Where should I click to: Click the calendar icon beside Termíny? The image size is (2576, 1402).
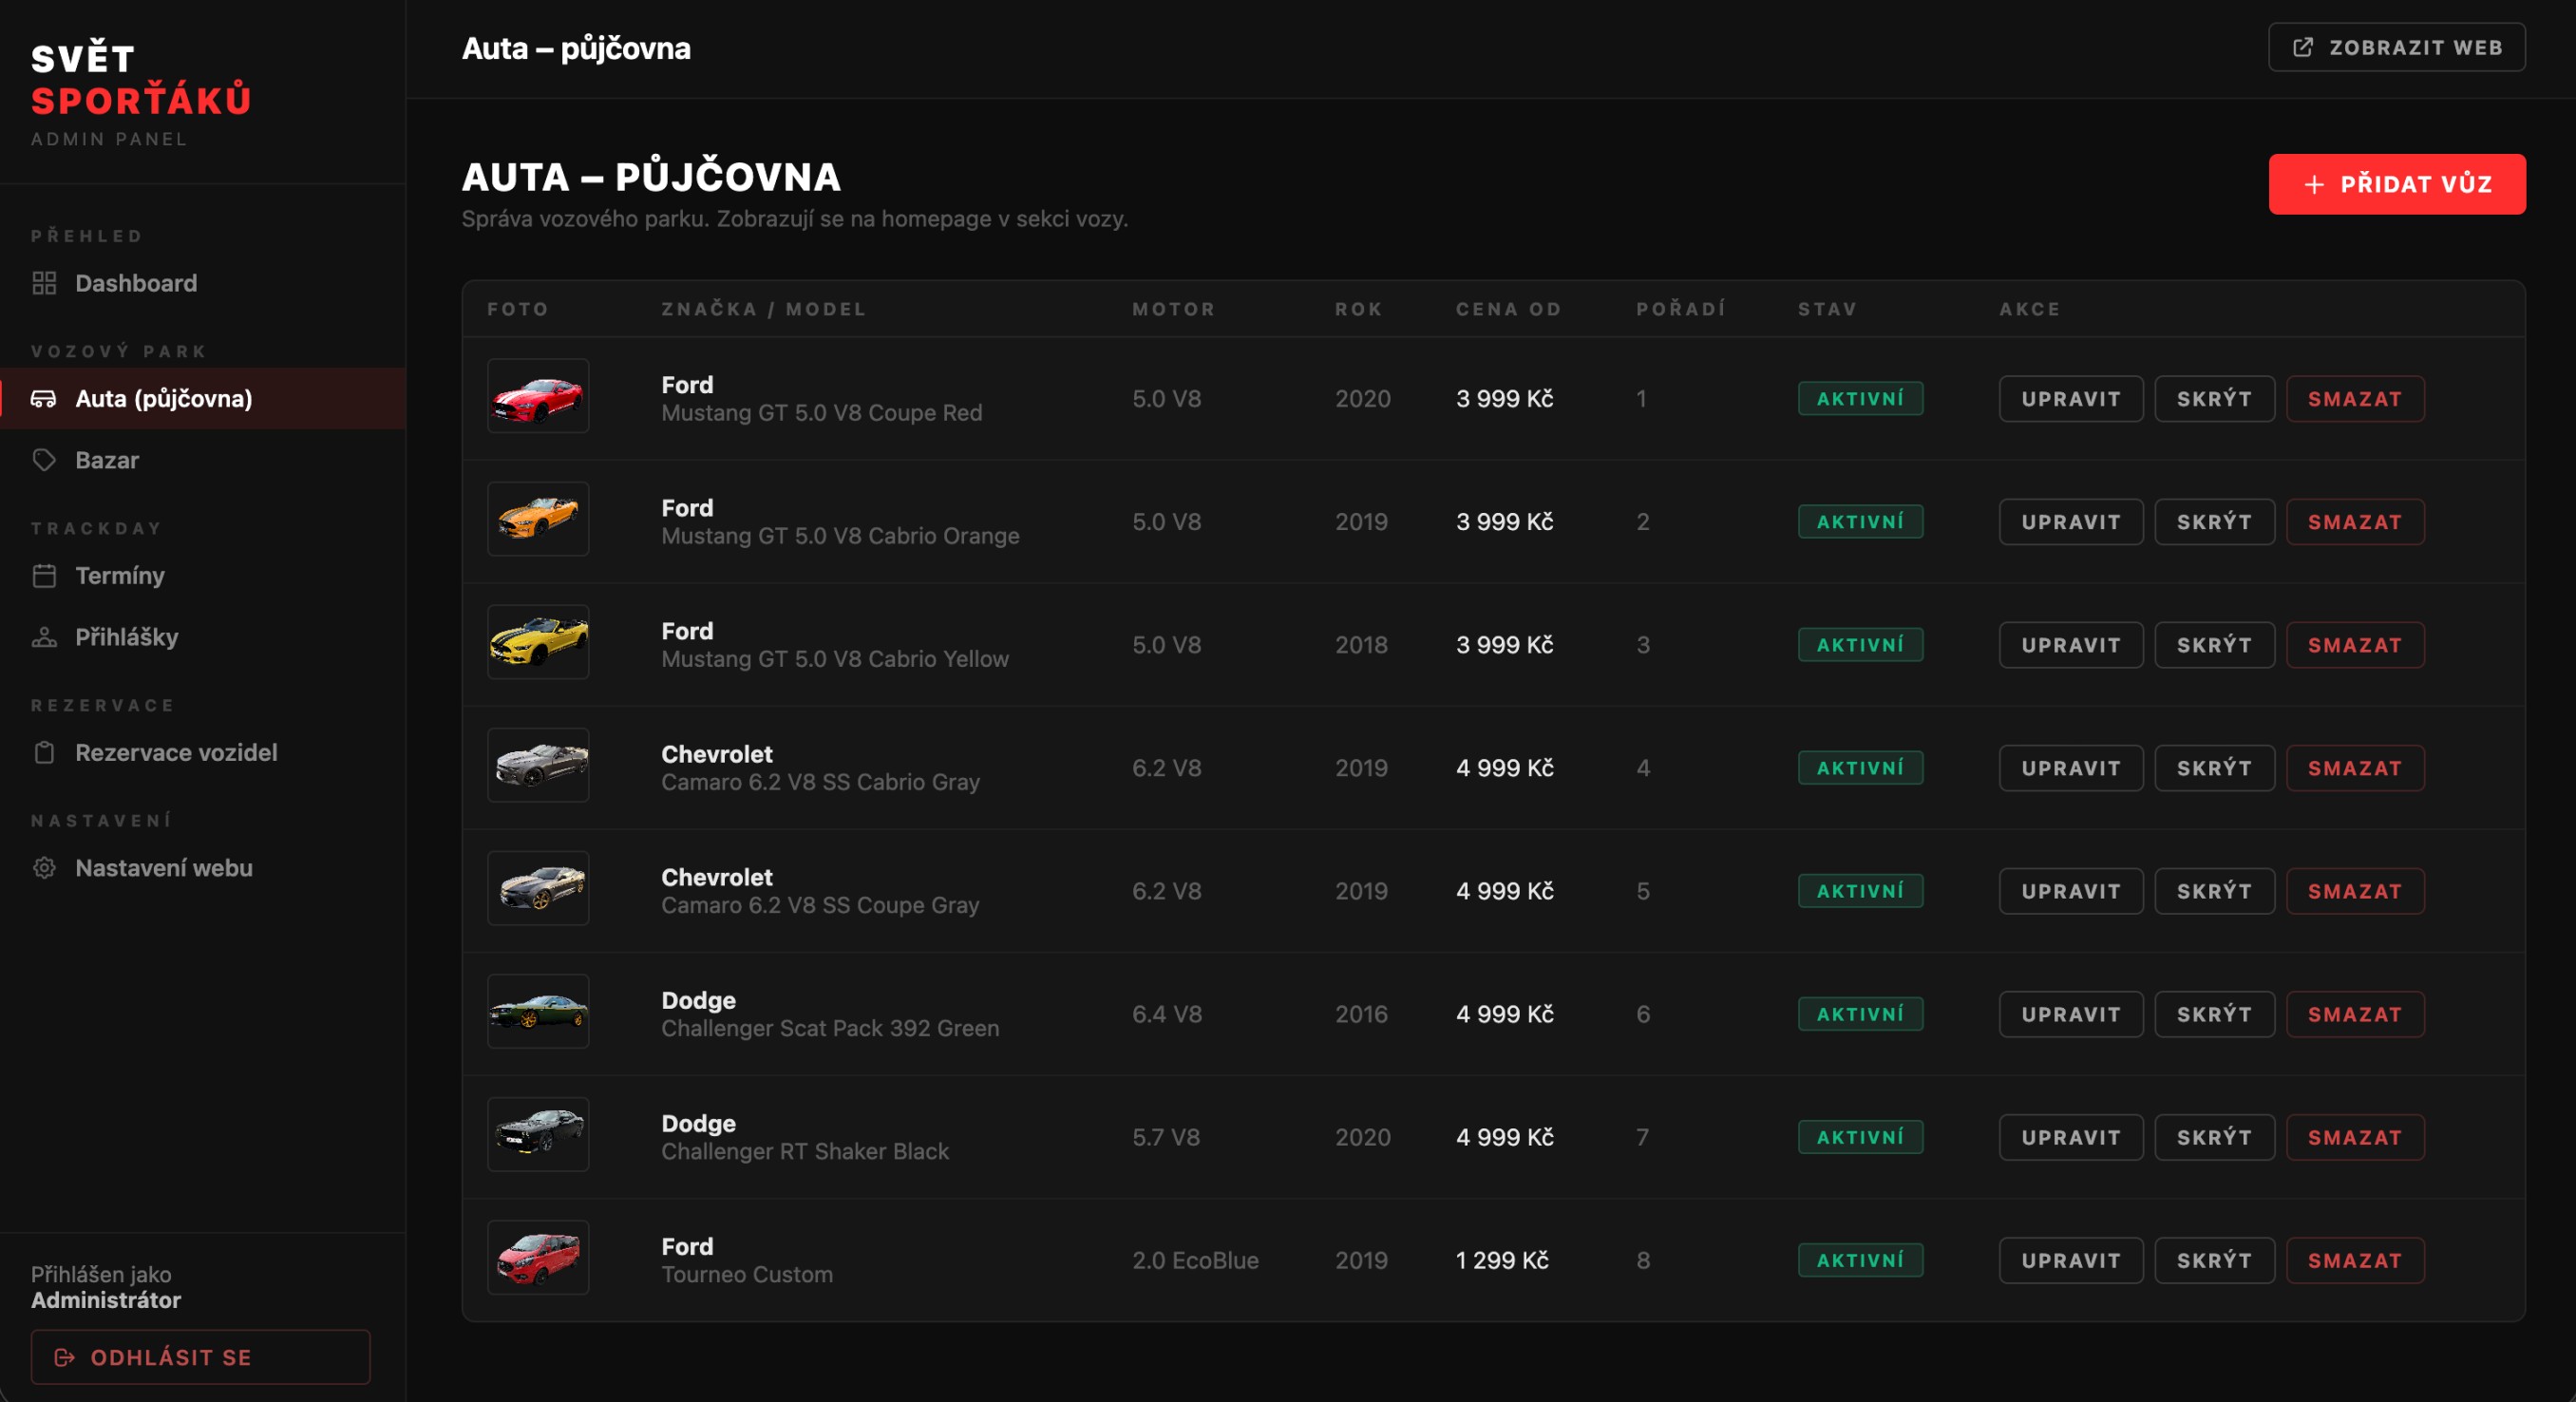point(44,576)
